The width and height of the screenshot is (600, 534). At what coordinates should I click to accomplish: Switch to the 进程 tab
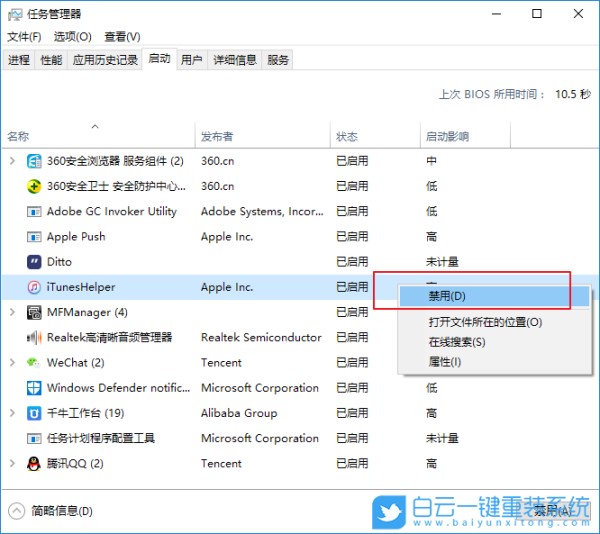click(19, 60)
